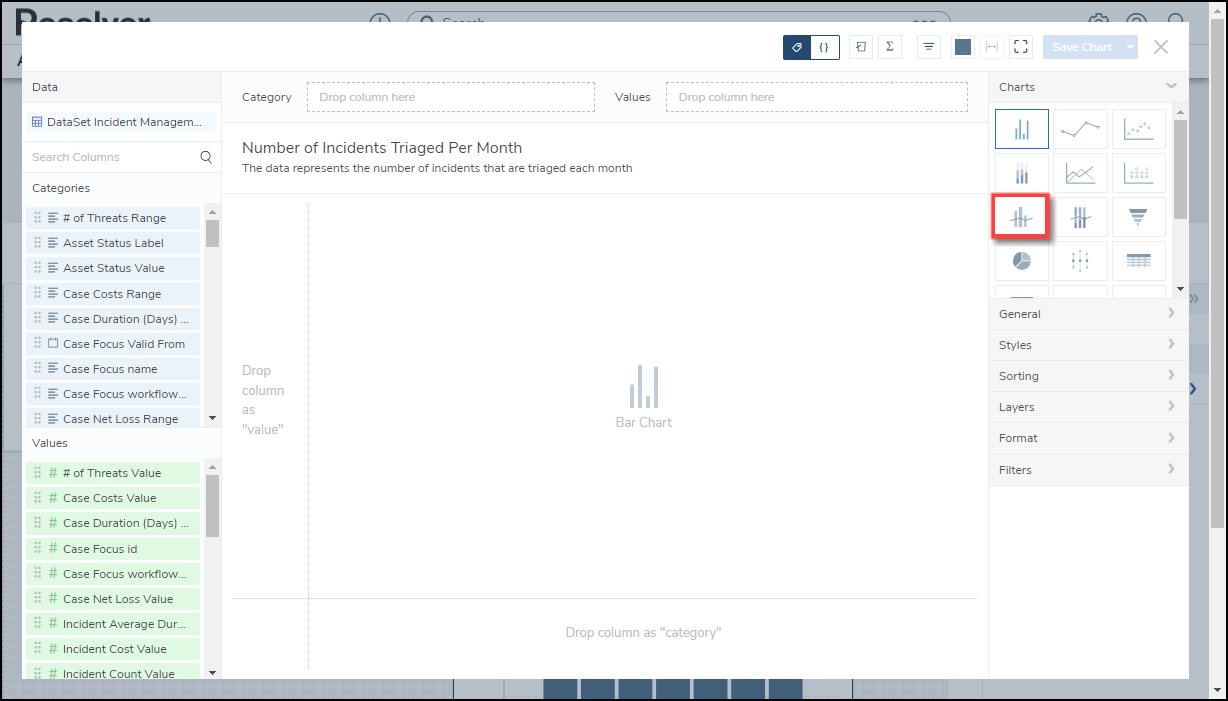Select Case Focus name category

(x=113, y=369)
